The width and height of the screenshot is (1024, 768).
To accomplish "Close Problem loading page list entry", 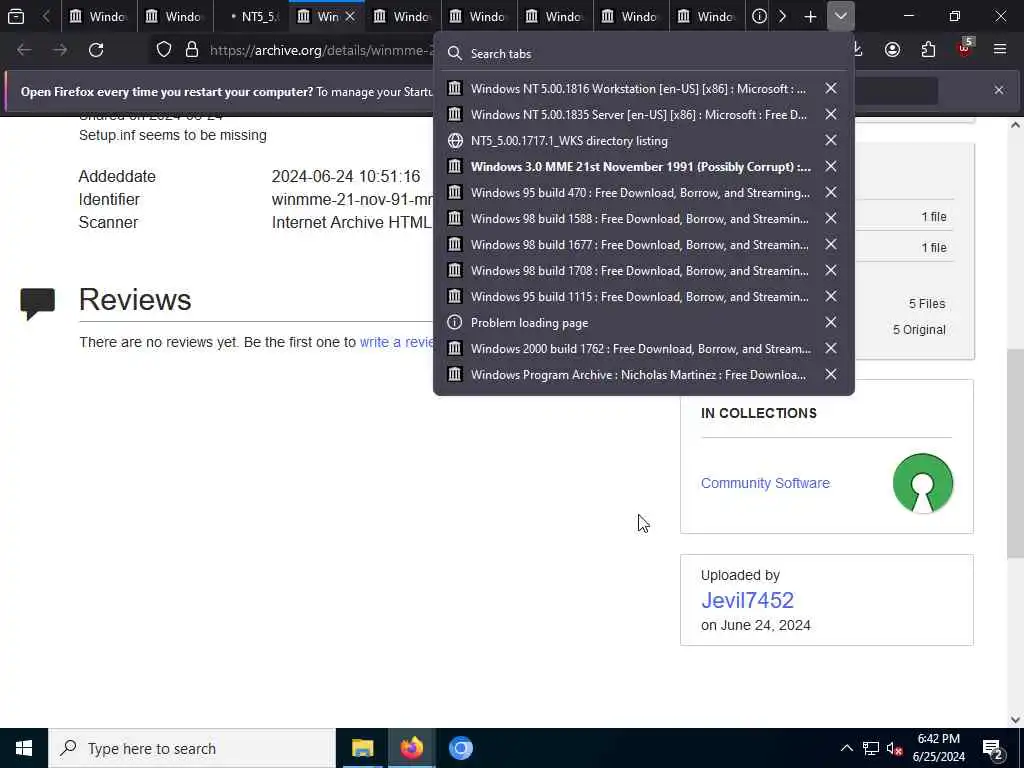I will pyautogui.click(x=831, y=323).
